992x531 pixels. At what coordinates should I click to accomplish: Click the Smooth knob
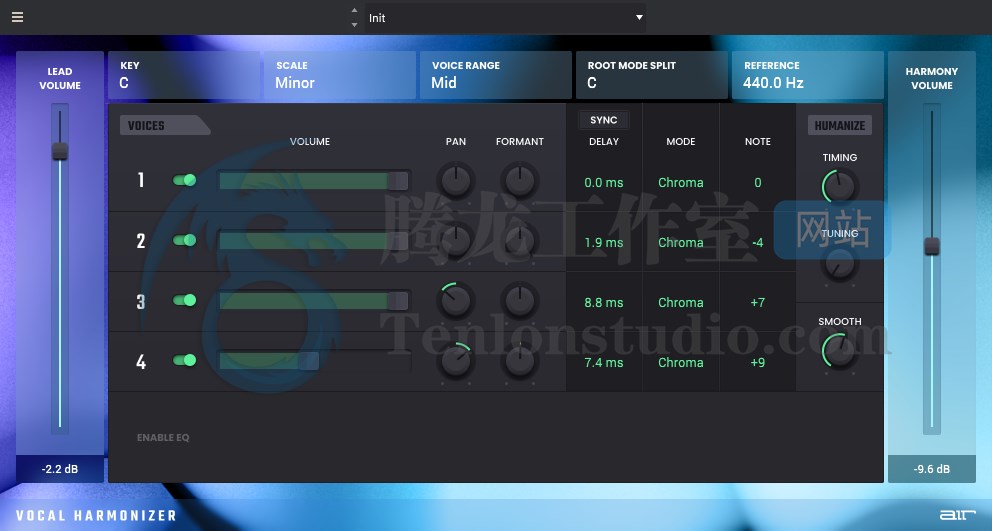[x=840, y=351]
